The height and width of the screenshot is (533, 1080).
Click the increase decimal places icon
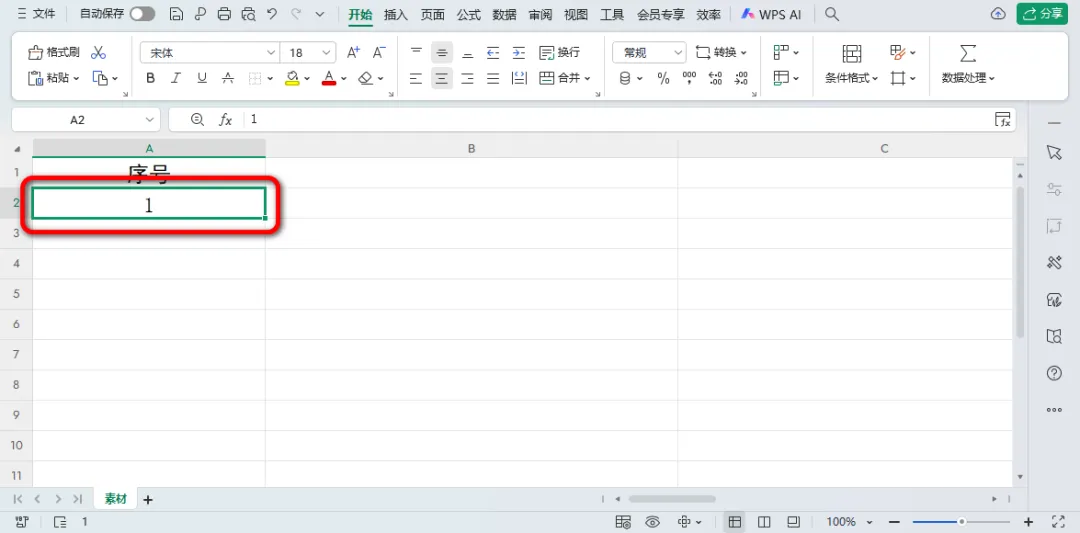[x=716, y=79]
